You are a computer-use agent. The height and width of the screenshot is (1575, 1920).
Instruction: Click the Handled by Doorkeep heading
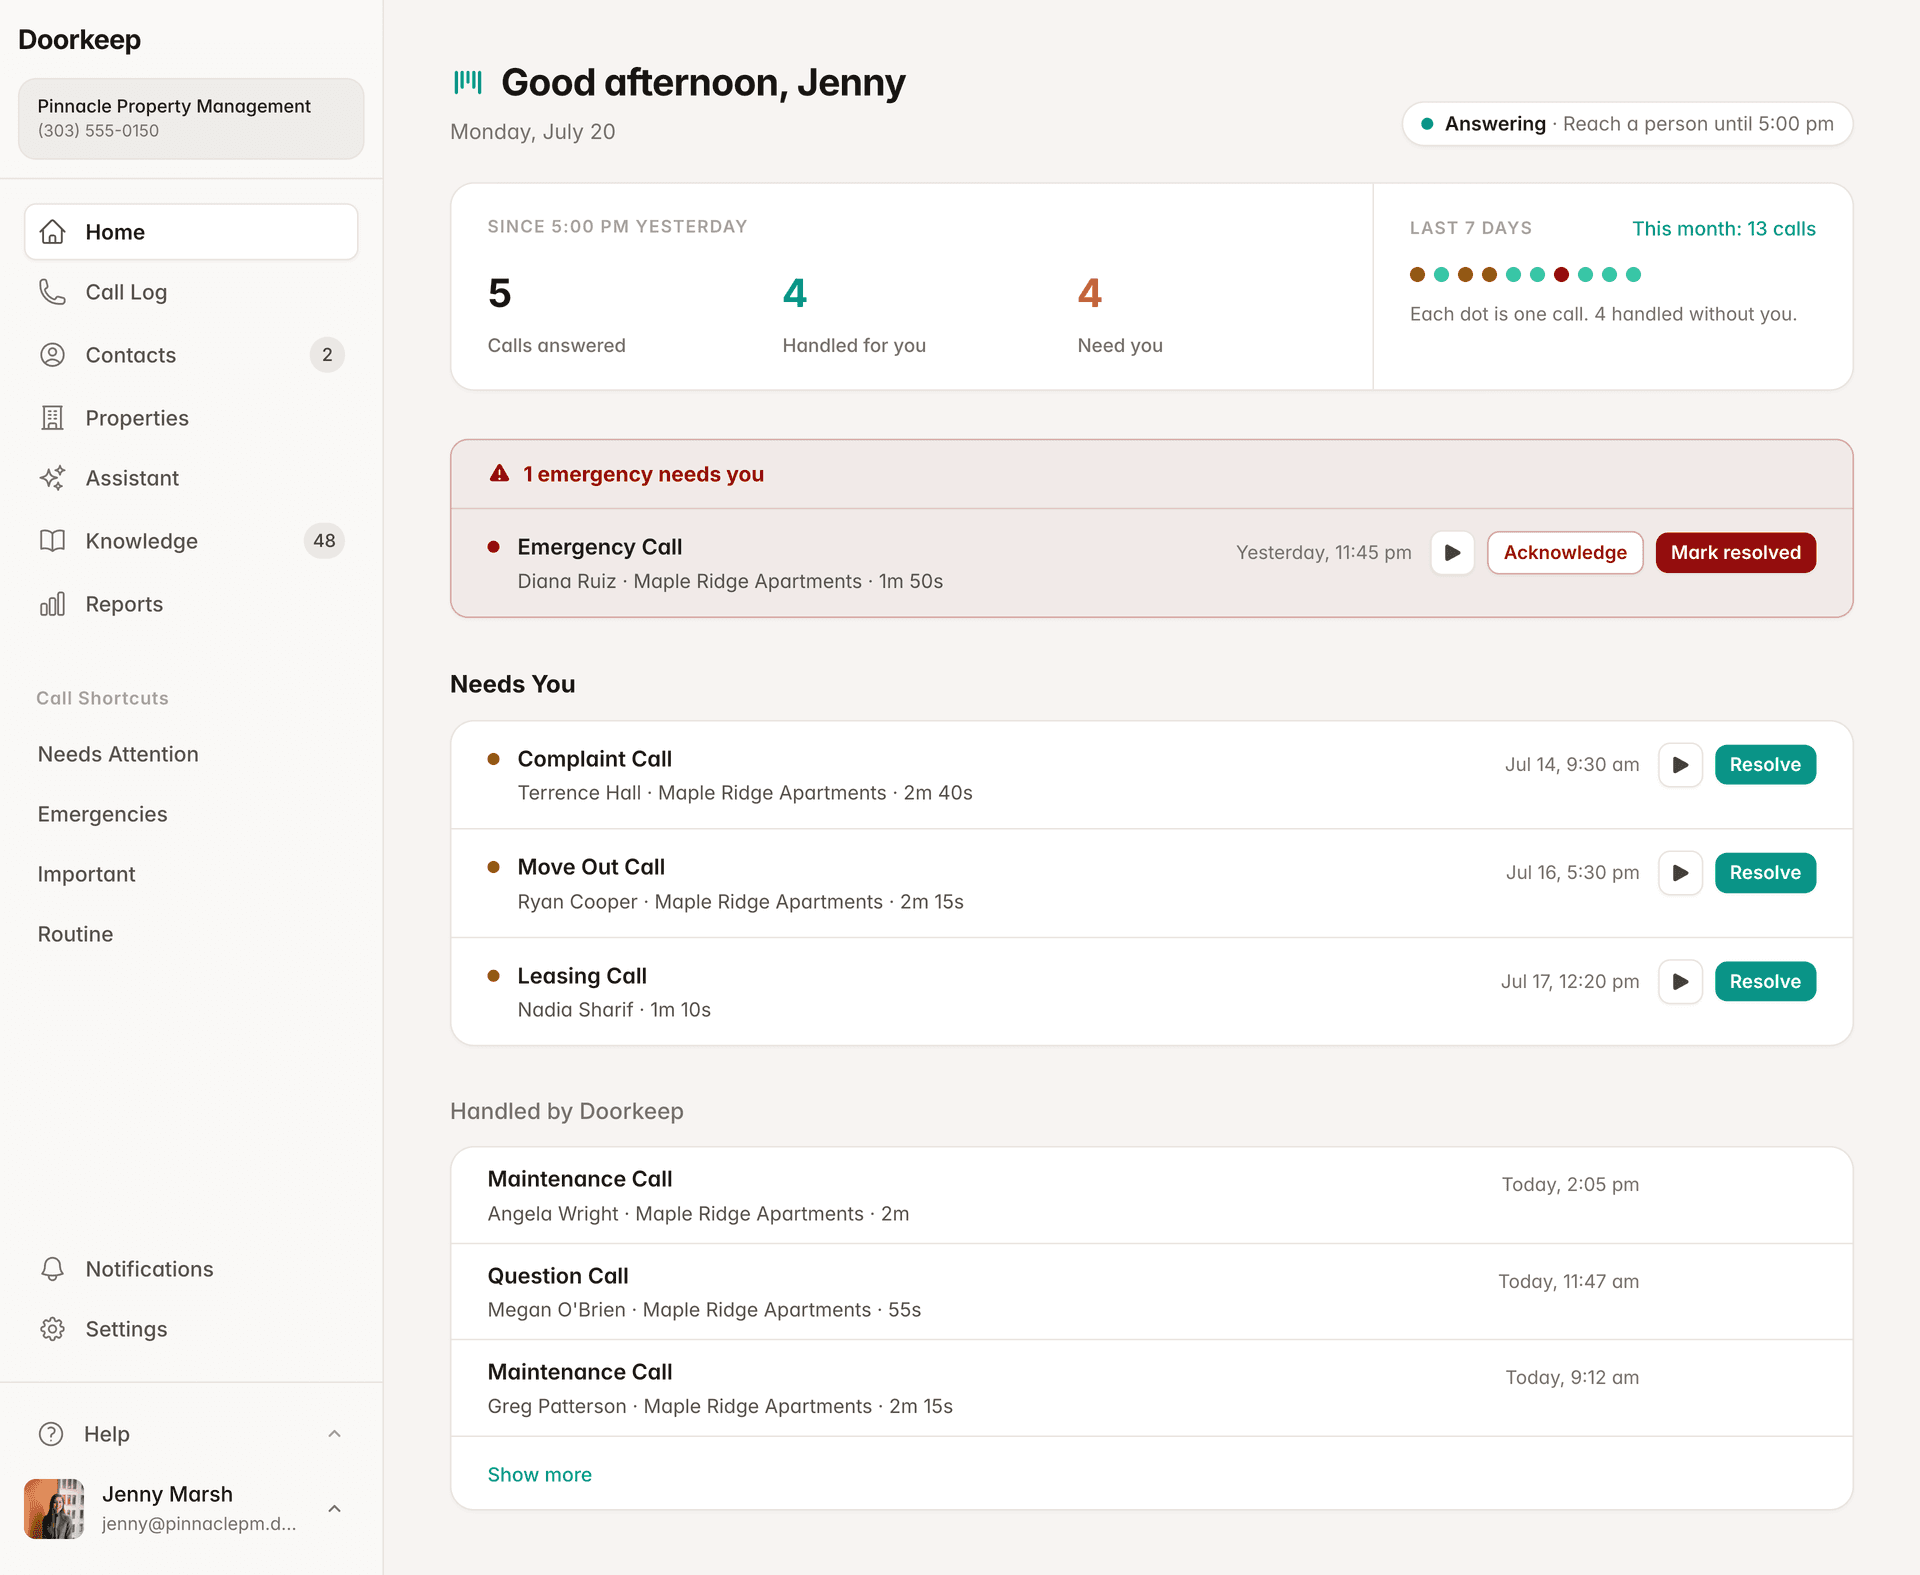point(567,1111)
